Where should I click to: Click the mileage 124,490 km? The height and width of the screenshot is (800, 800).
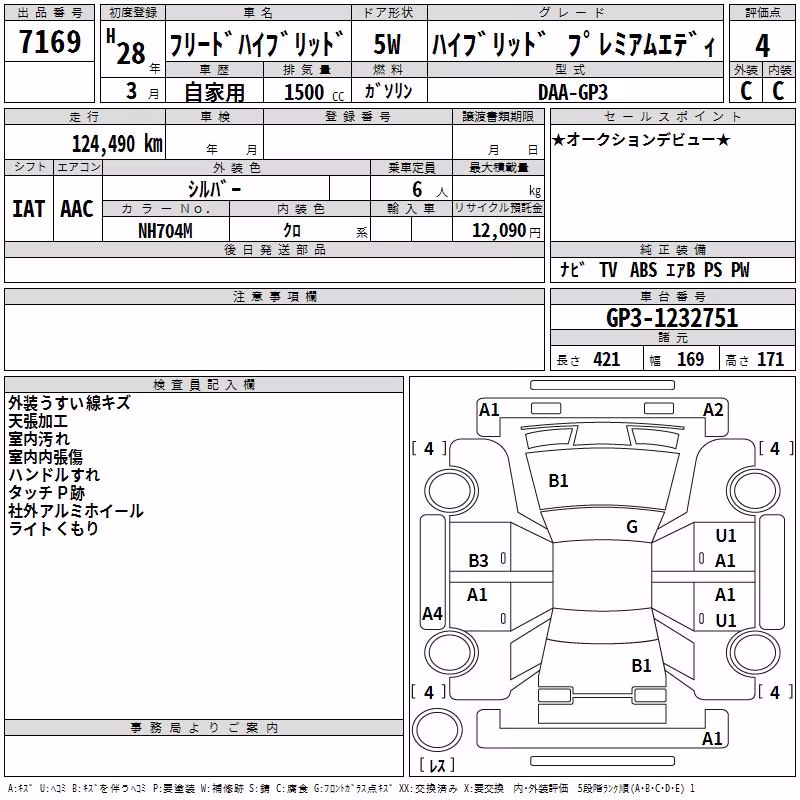click(x=117, y=144)
